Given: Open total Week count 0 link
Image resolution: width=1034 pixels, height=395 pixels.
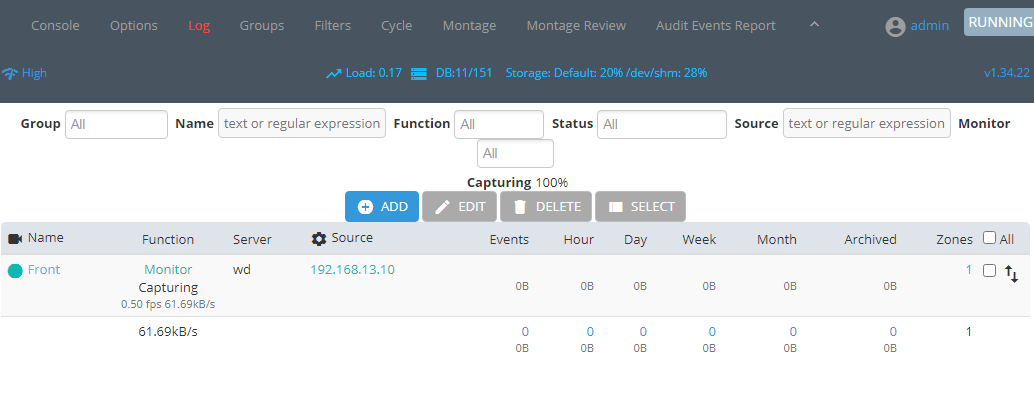Looking at the screenshot, I should point(712,332).
